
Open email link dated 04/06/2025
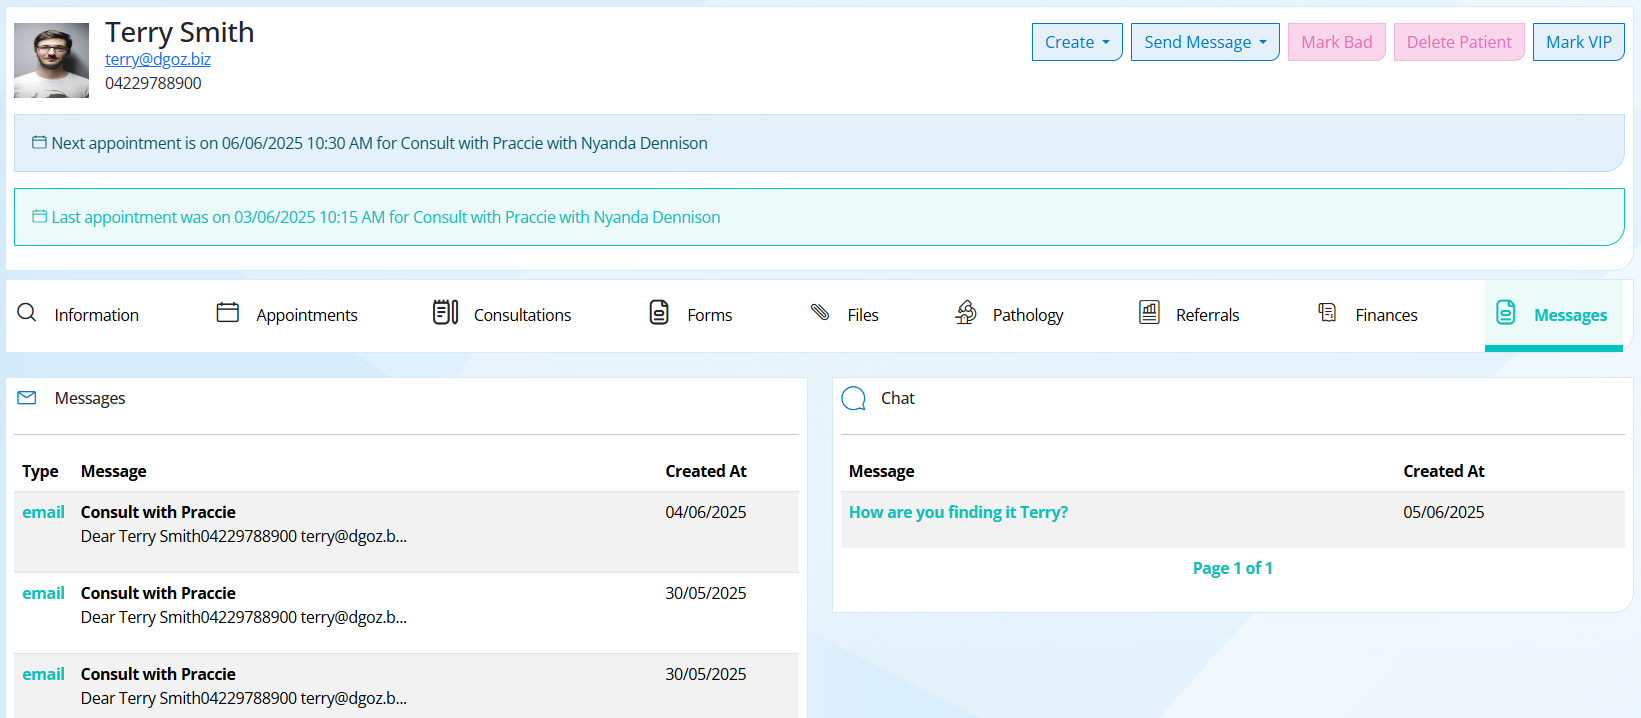43,512
